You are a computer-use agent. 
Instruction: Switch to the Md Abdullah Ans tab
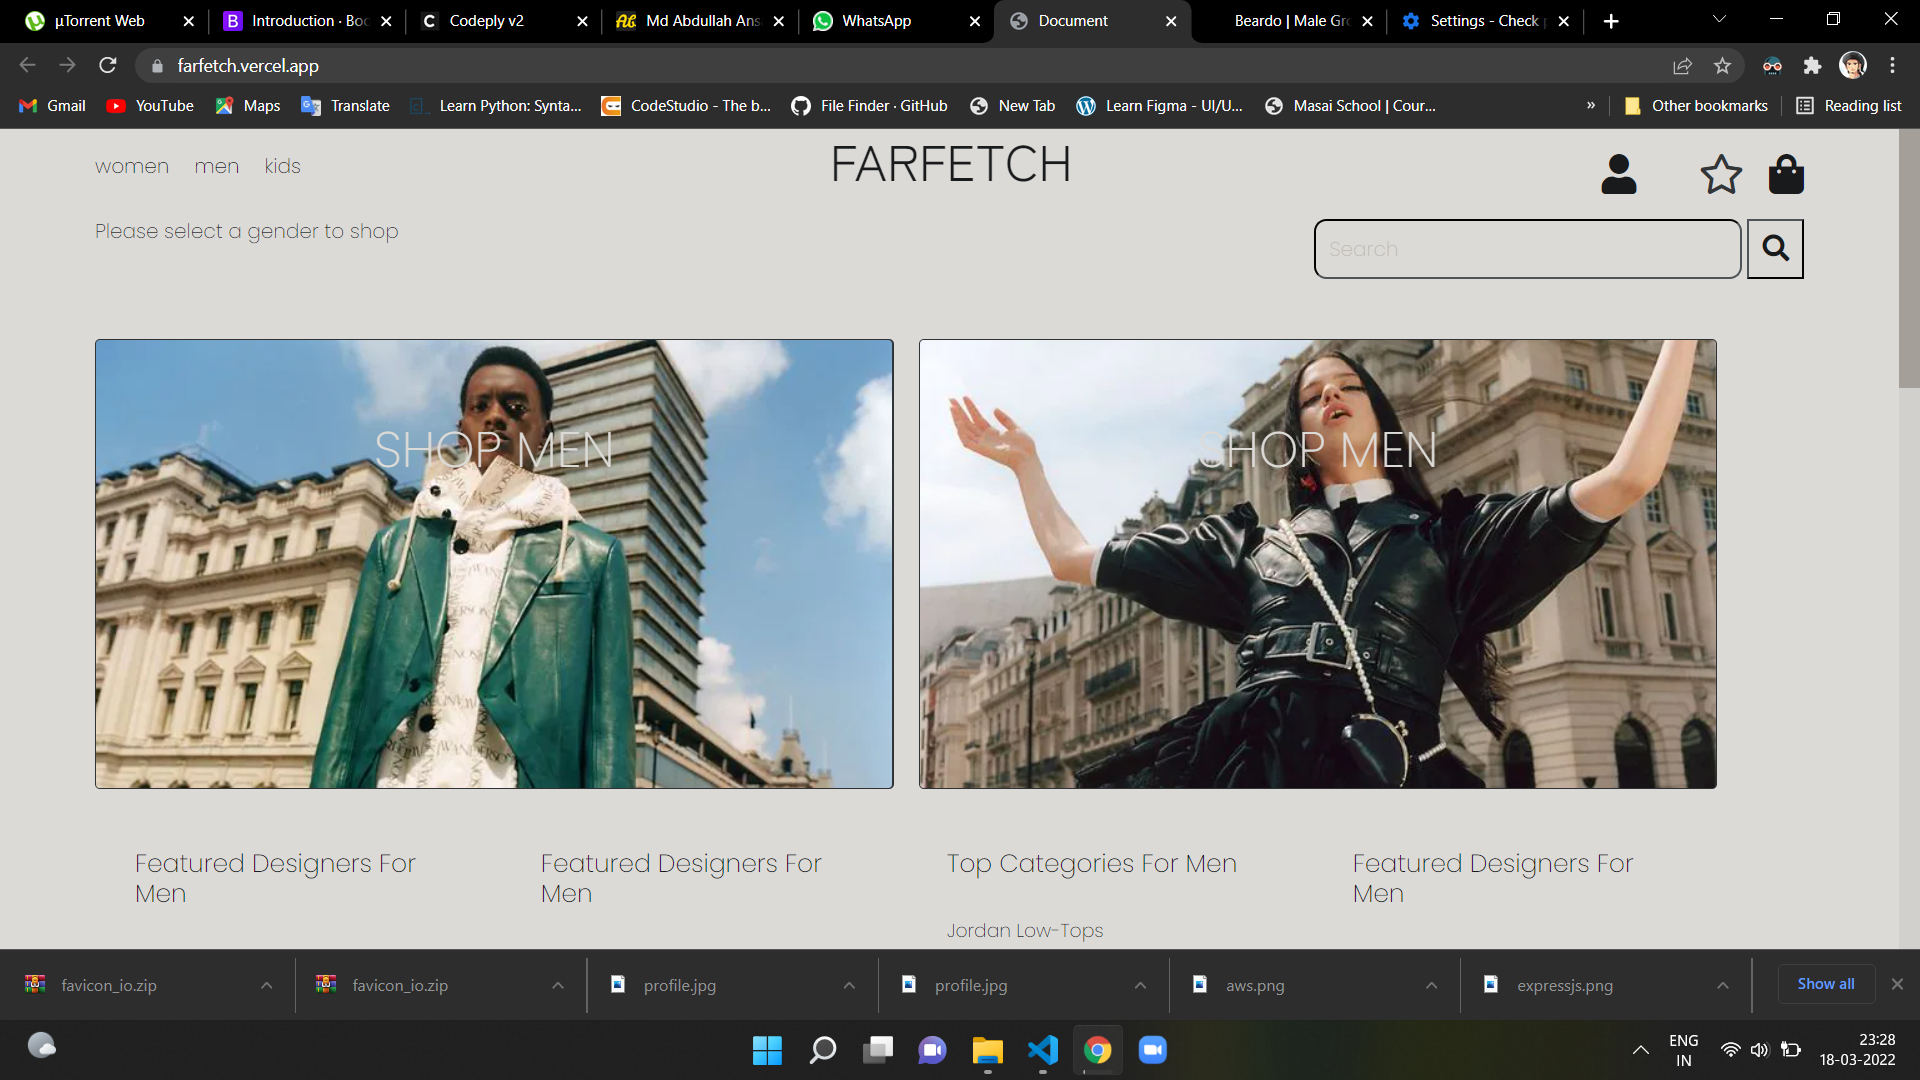tap(702, 21)
